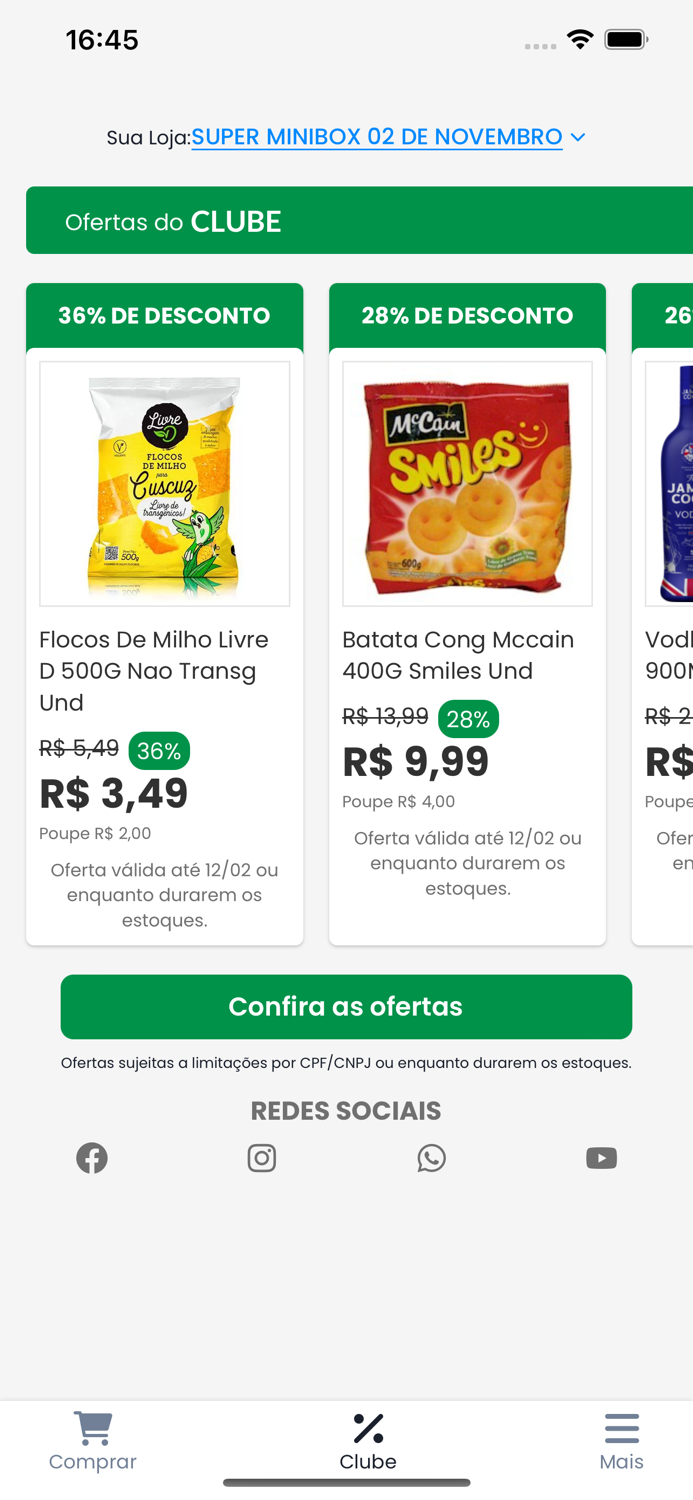Open the McCain Smiles product thumbnail
The width and height of the screenshot is (693, 1500).
click(467, 484)
